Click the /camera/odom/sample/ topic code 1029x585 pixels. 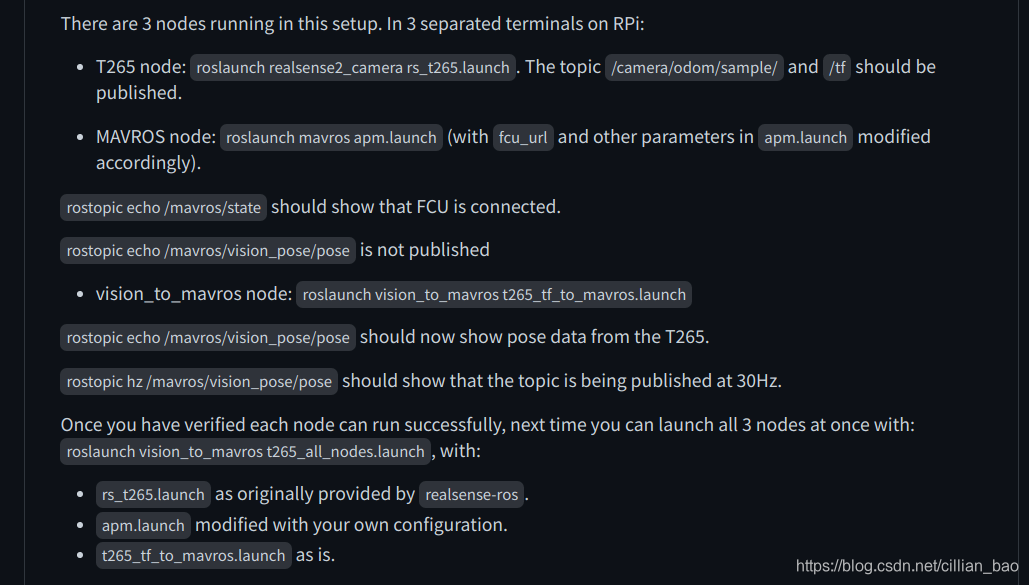click(x=694, y=68)
